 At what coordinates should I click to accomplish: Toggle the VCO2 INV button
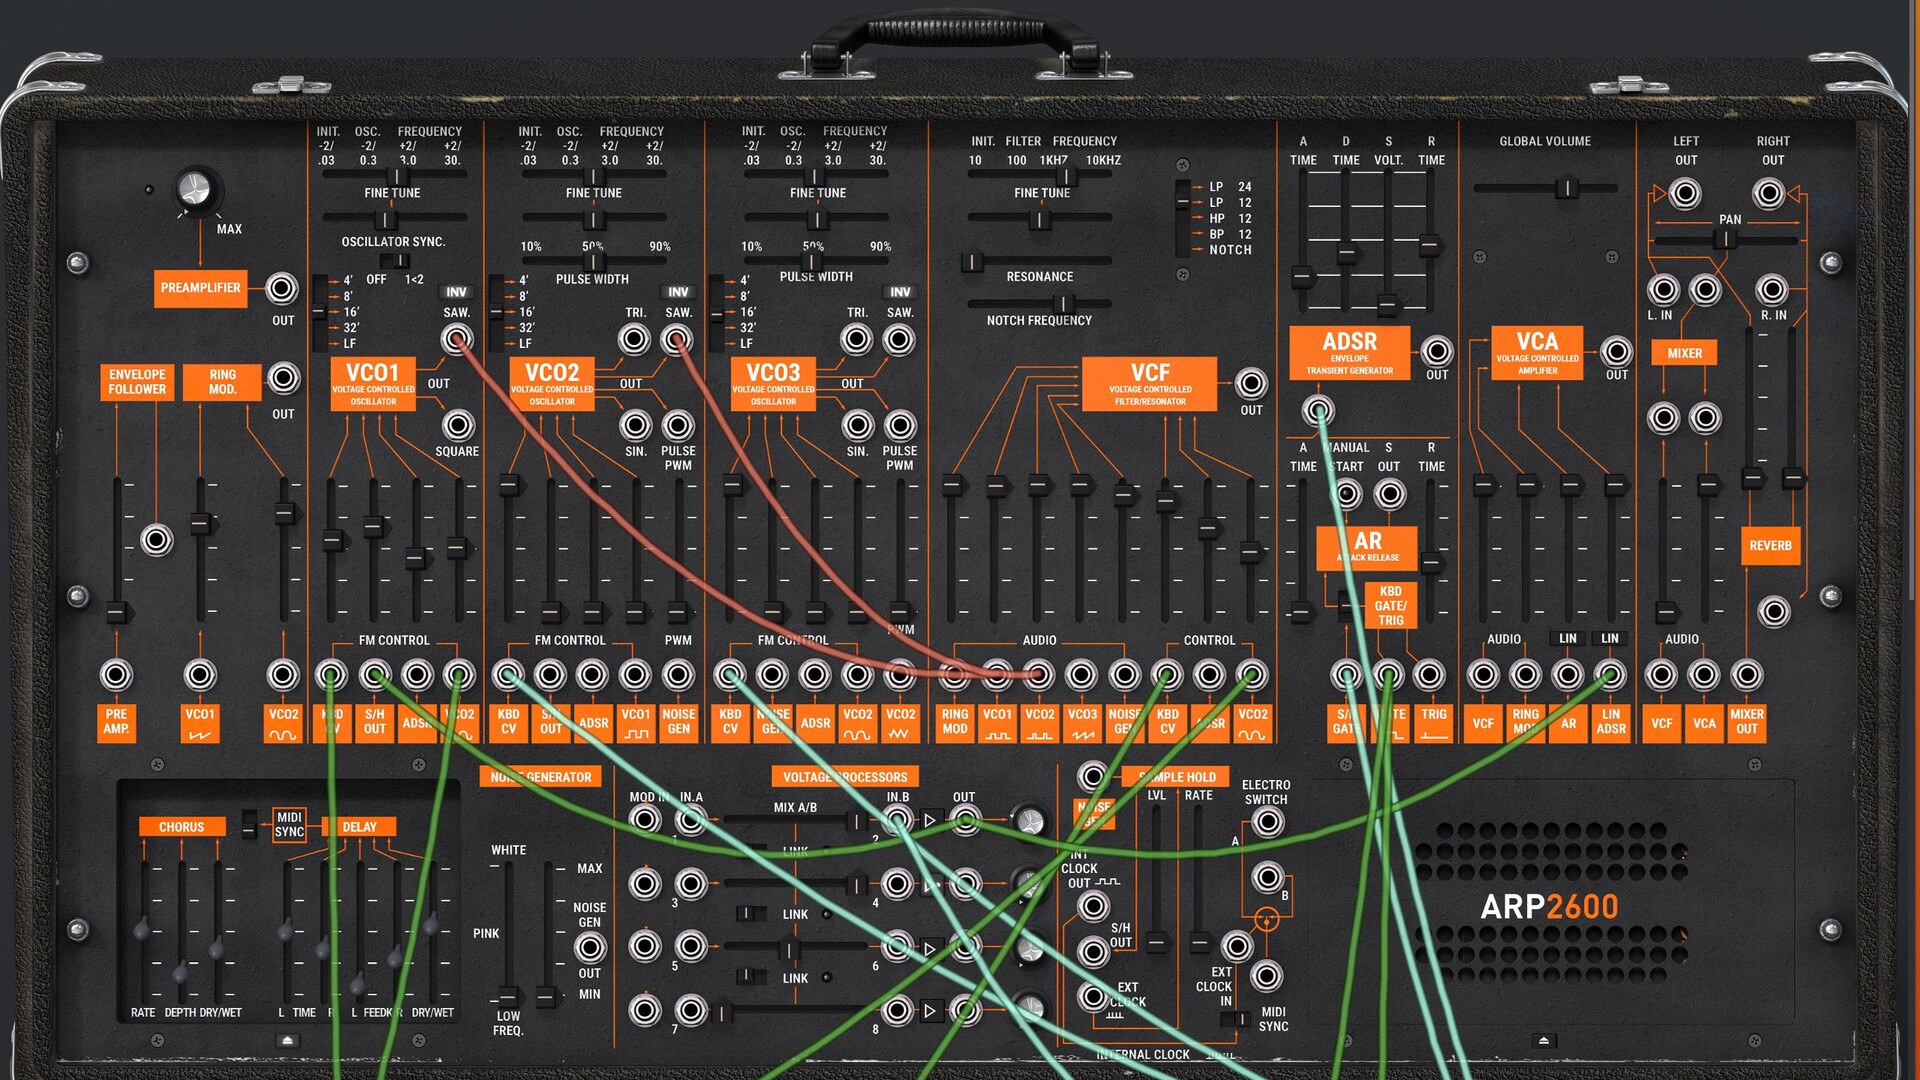[678, 292]
